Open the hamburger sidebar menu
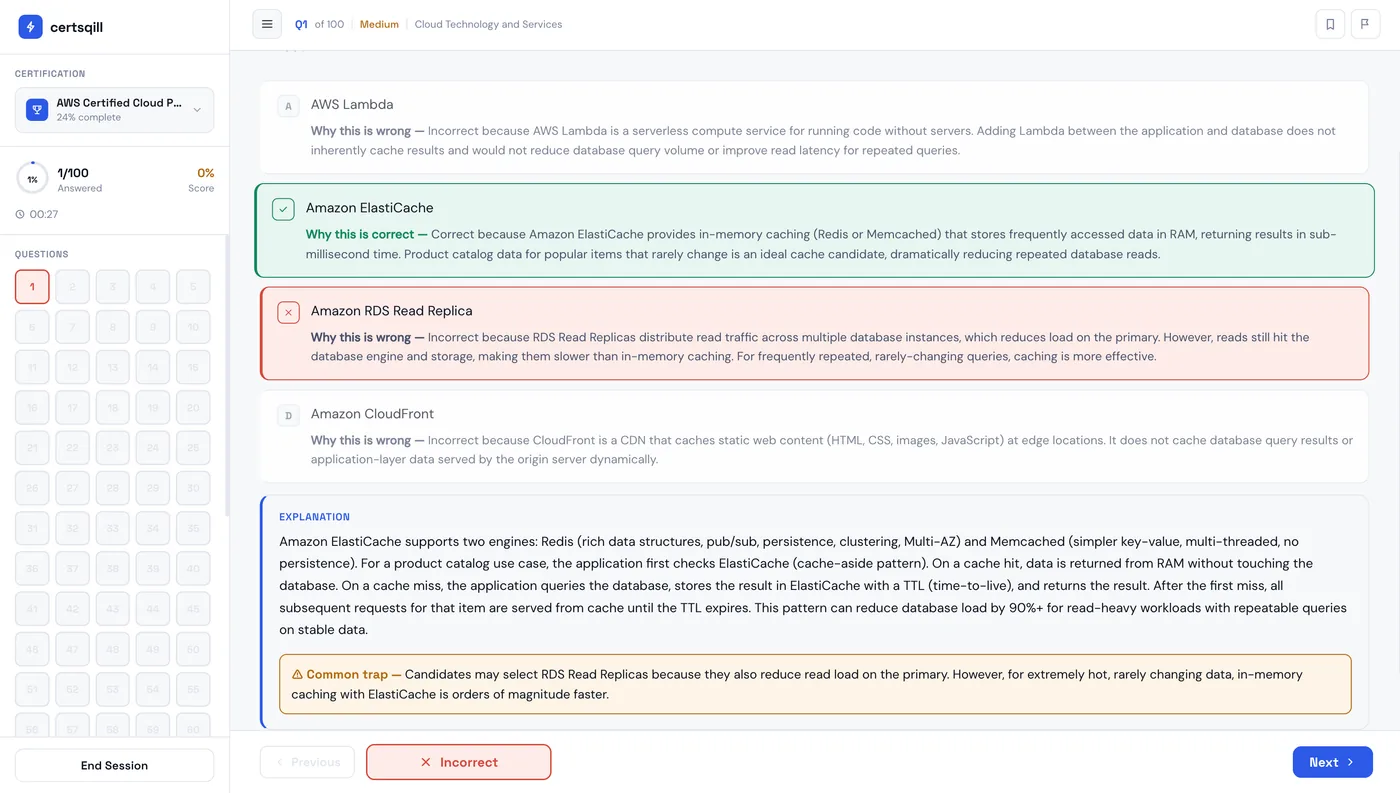 (x=267, y=24)
